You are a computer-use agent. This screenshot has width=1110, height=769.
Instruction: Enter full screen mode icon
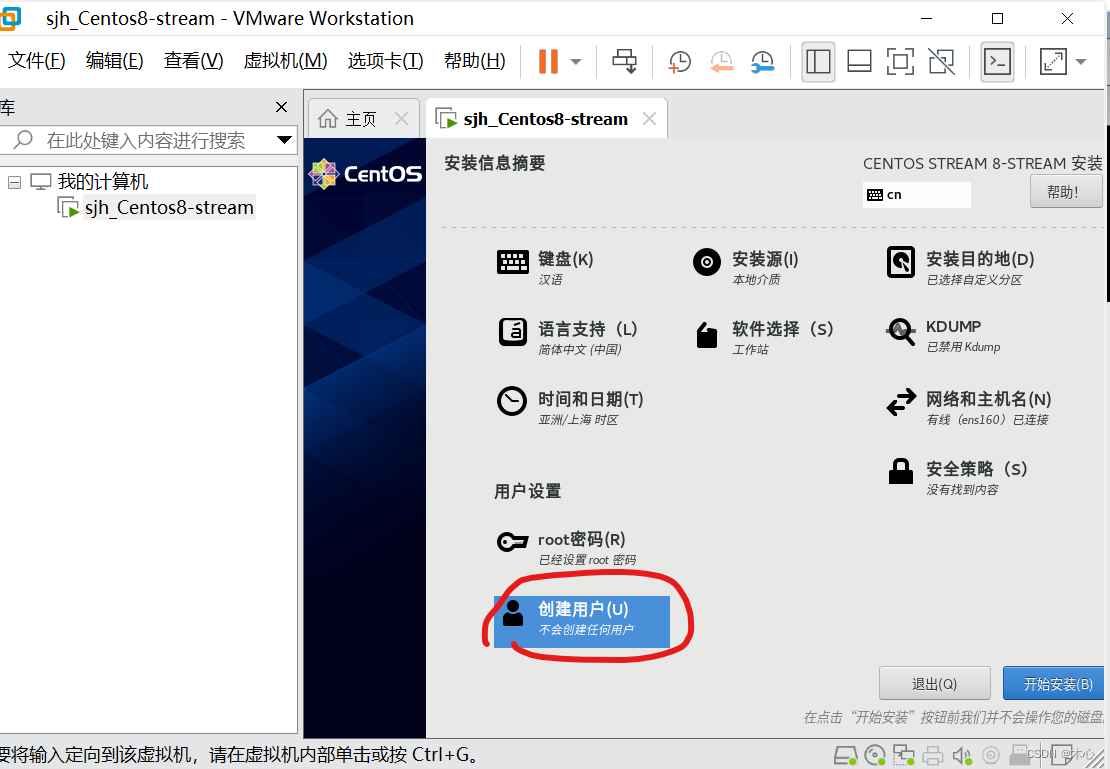click(900, 62)
